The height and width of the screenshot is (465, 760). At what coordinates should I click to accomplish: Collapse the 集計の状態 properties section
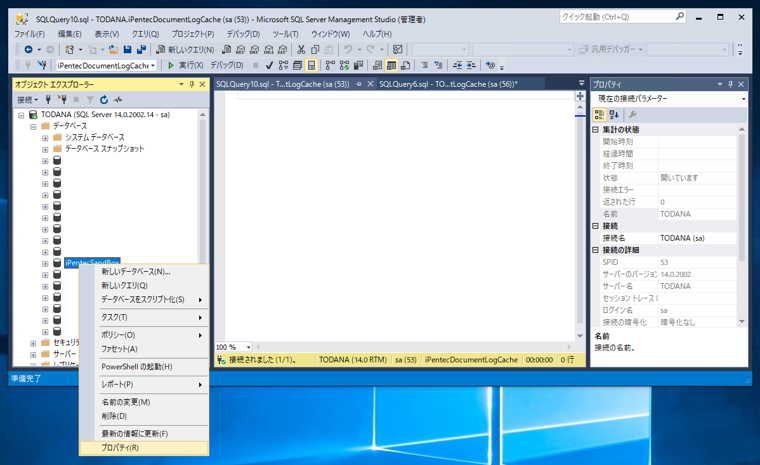pyautogui.click(x=596, y=130)
